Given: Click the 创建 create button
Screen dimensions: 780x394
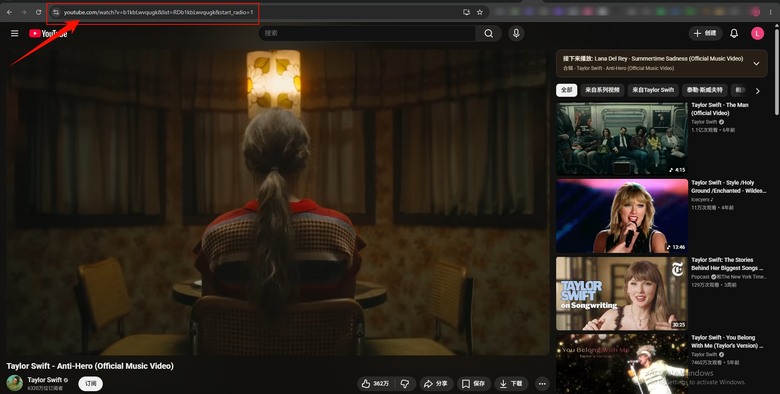Looking at the screenshot, I should 705,33.
